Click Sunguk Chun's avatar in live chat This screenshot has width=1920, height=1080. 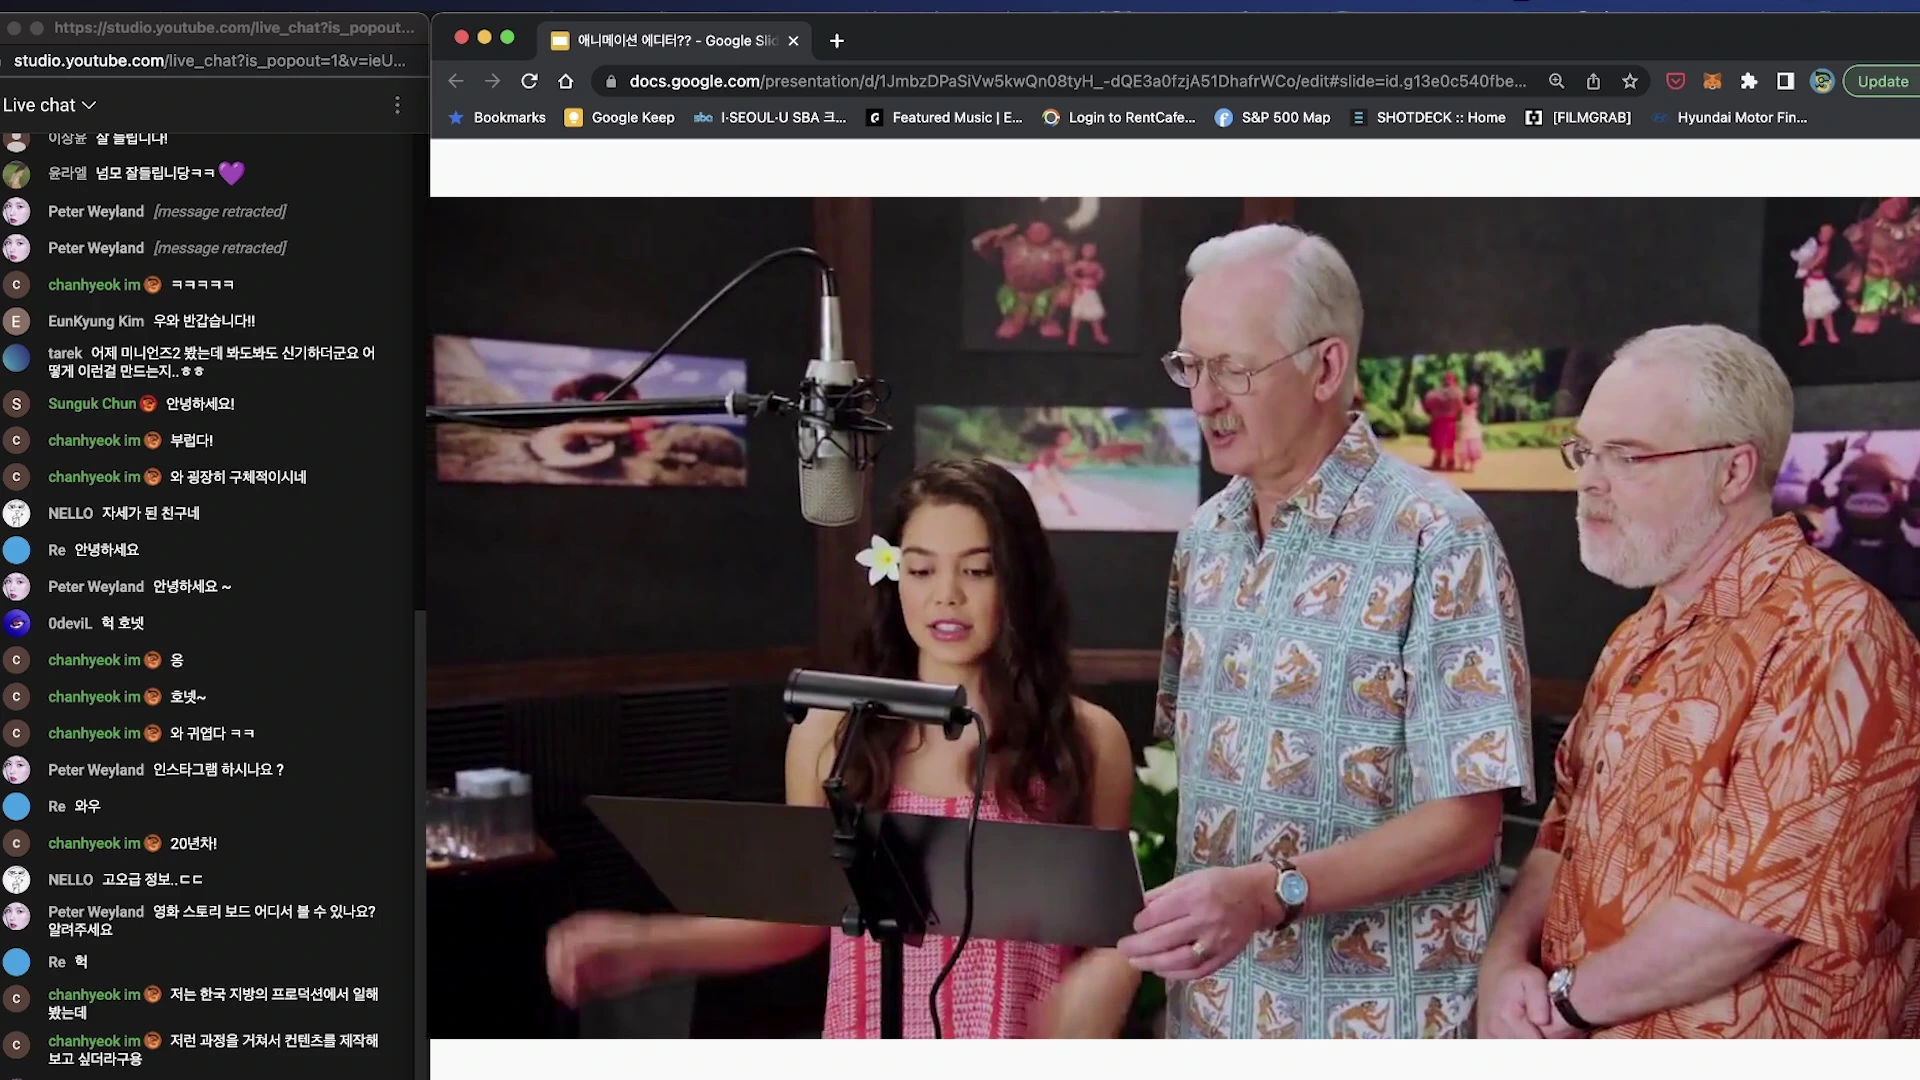16,404
